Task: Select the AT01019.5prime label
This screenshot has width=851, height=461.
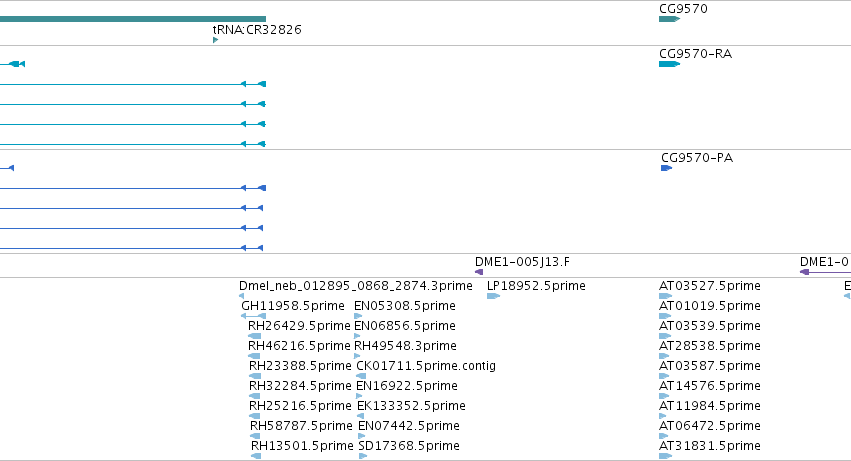Action: click(x=709, y=306)
